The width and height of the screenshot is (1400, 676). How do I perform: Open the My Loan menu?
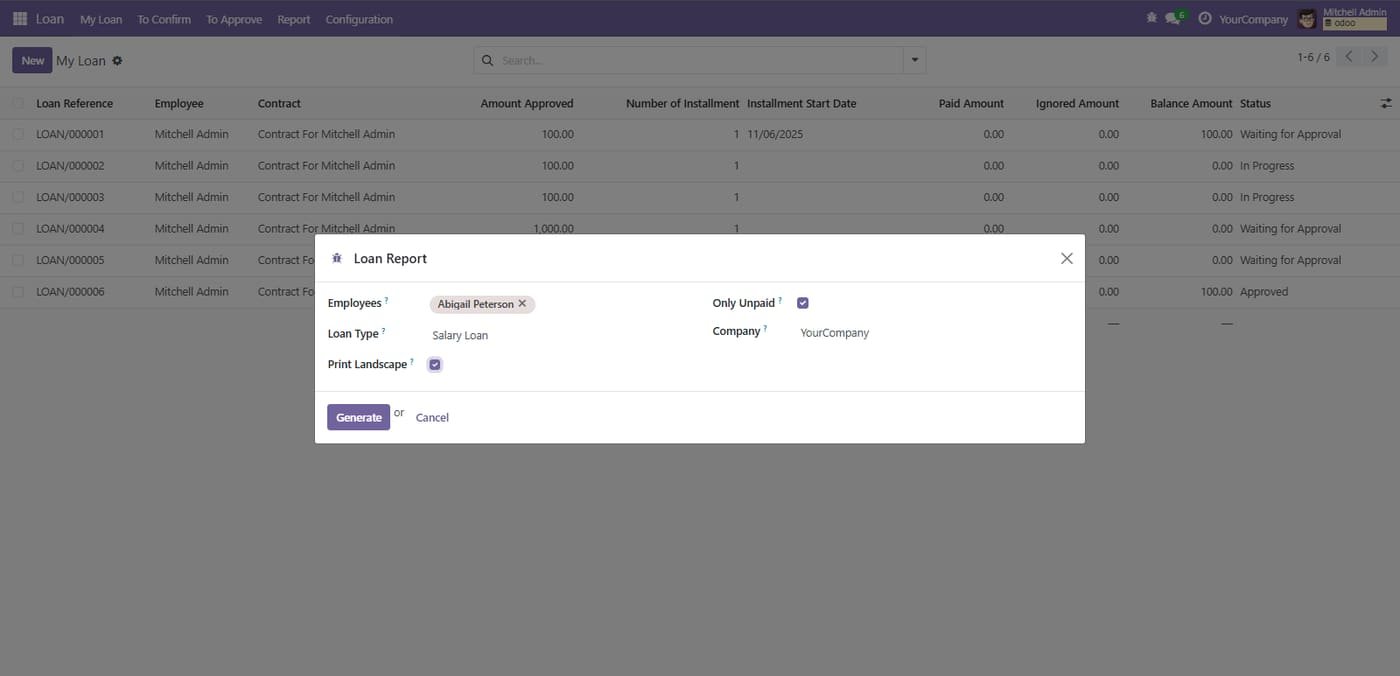101,19
